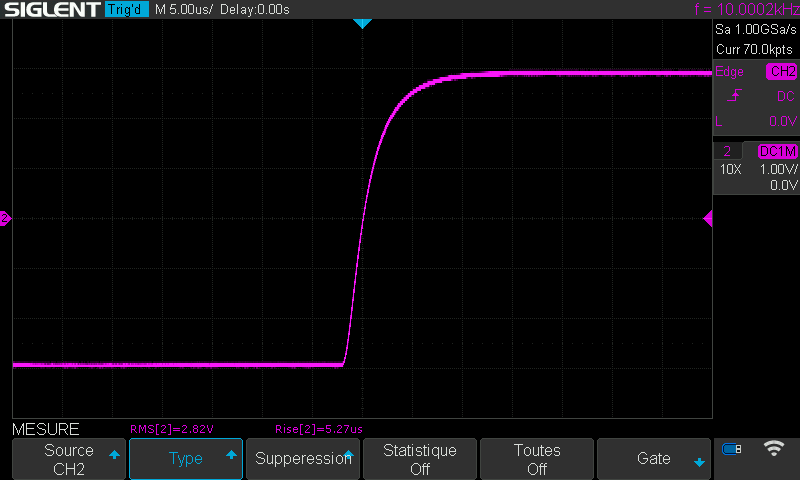Click the trigger level 0.0V value
This screenshot has width=800, height=480.
(783, 121)
